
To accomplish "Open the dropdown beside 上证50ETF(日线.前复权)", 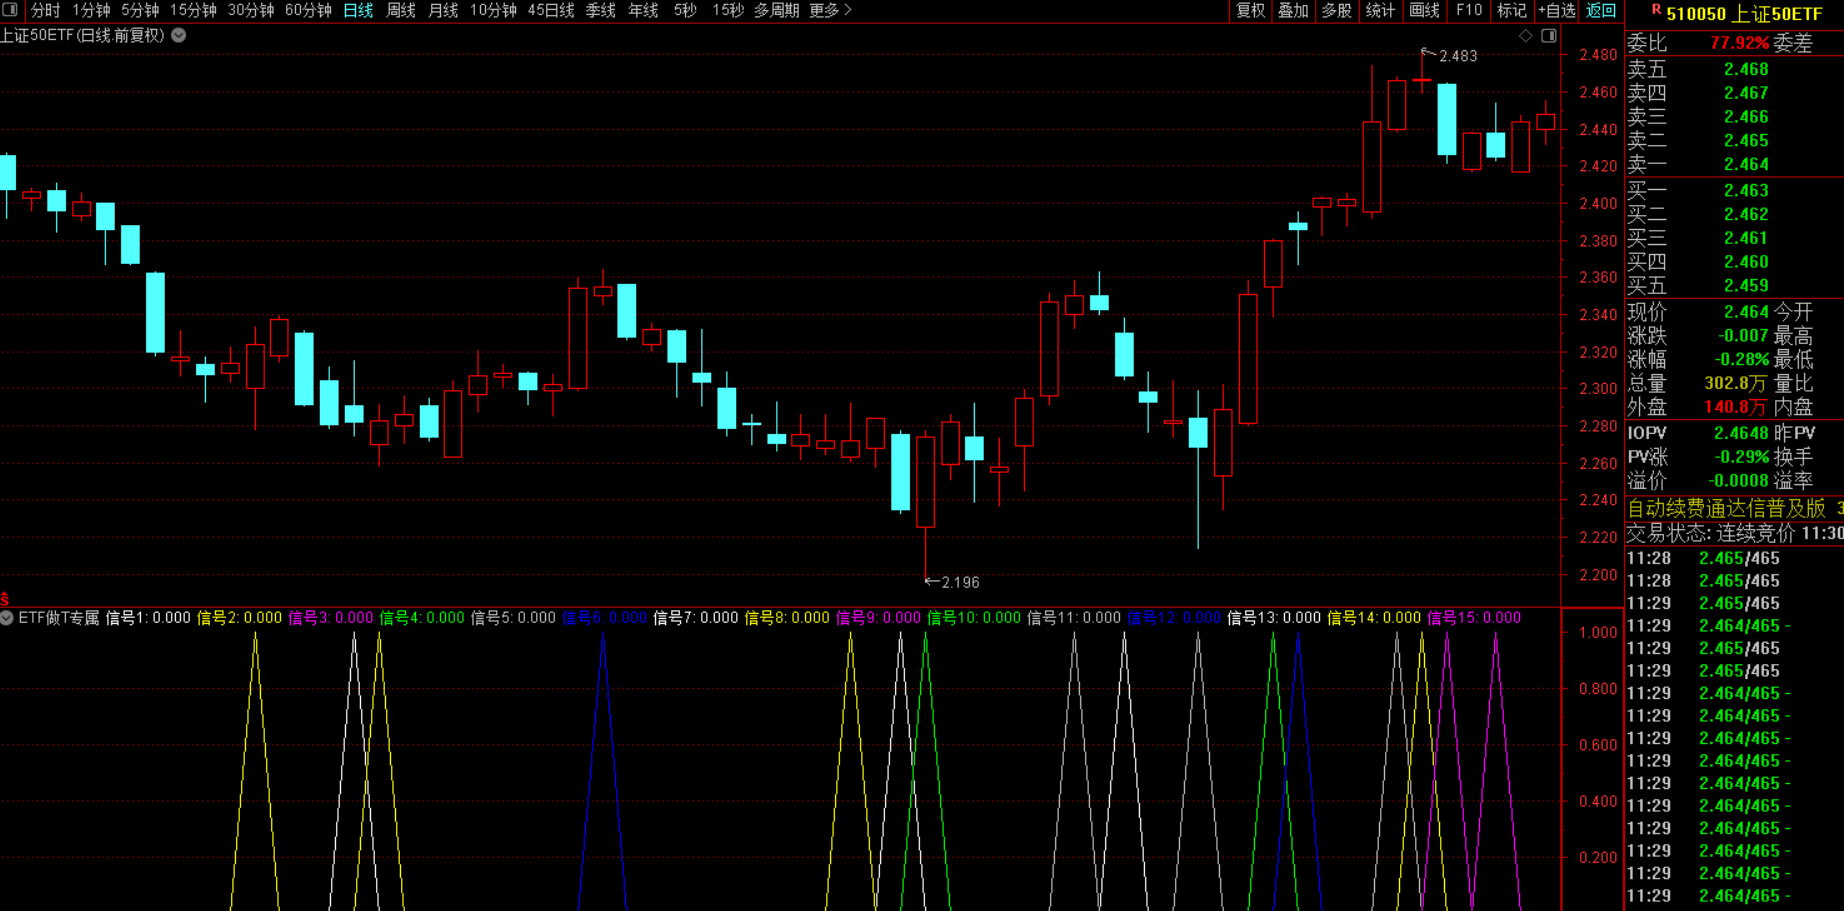I will [179, 35].
